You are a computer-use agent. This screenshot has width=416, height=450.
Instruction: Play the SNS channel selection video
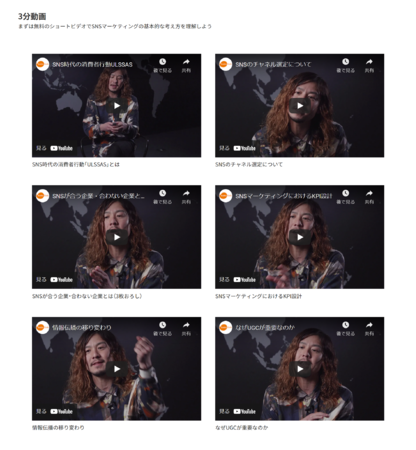point(300,106)
